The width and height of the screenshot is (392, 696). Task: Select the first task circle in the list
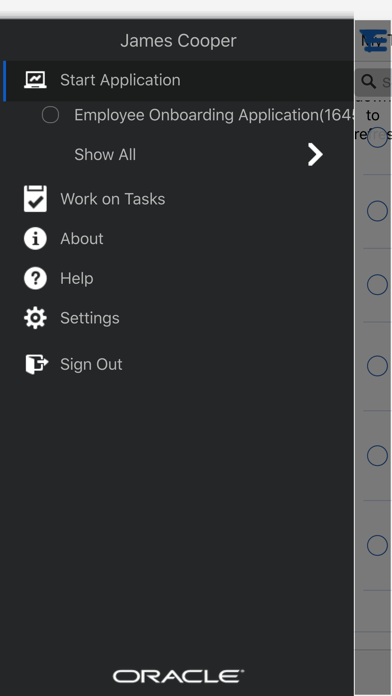[x=377, y=138]
